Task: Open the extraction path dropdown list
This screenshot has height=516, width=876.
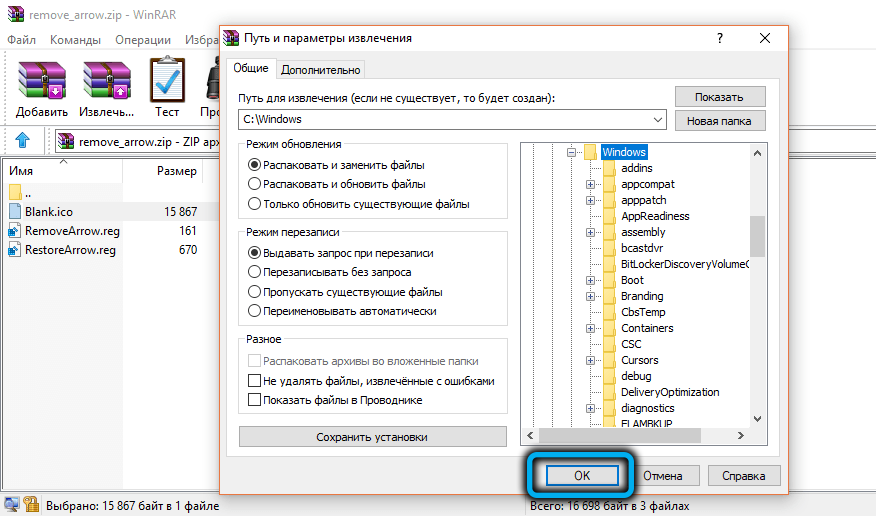Action: 657,120
